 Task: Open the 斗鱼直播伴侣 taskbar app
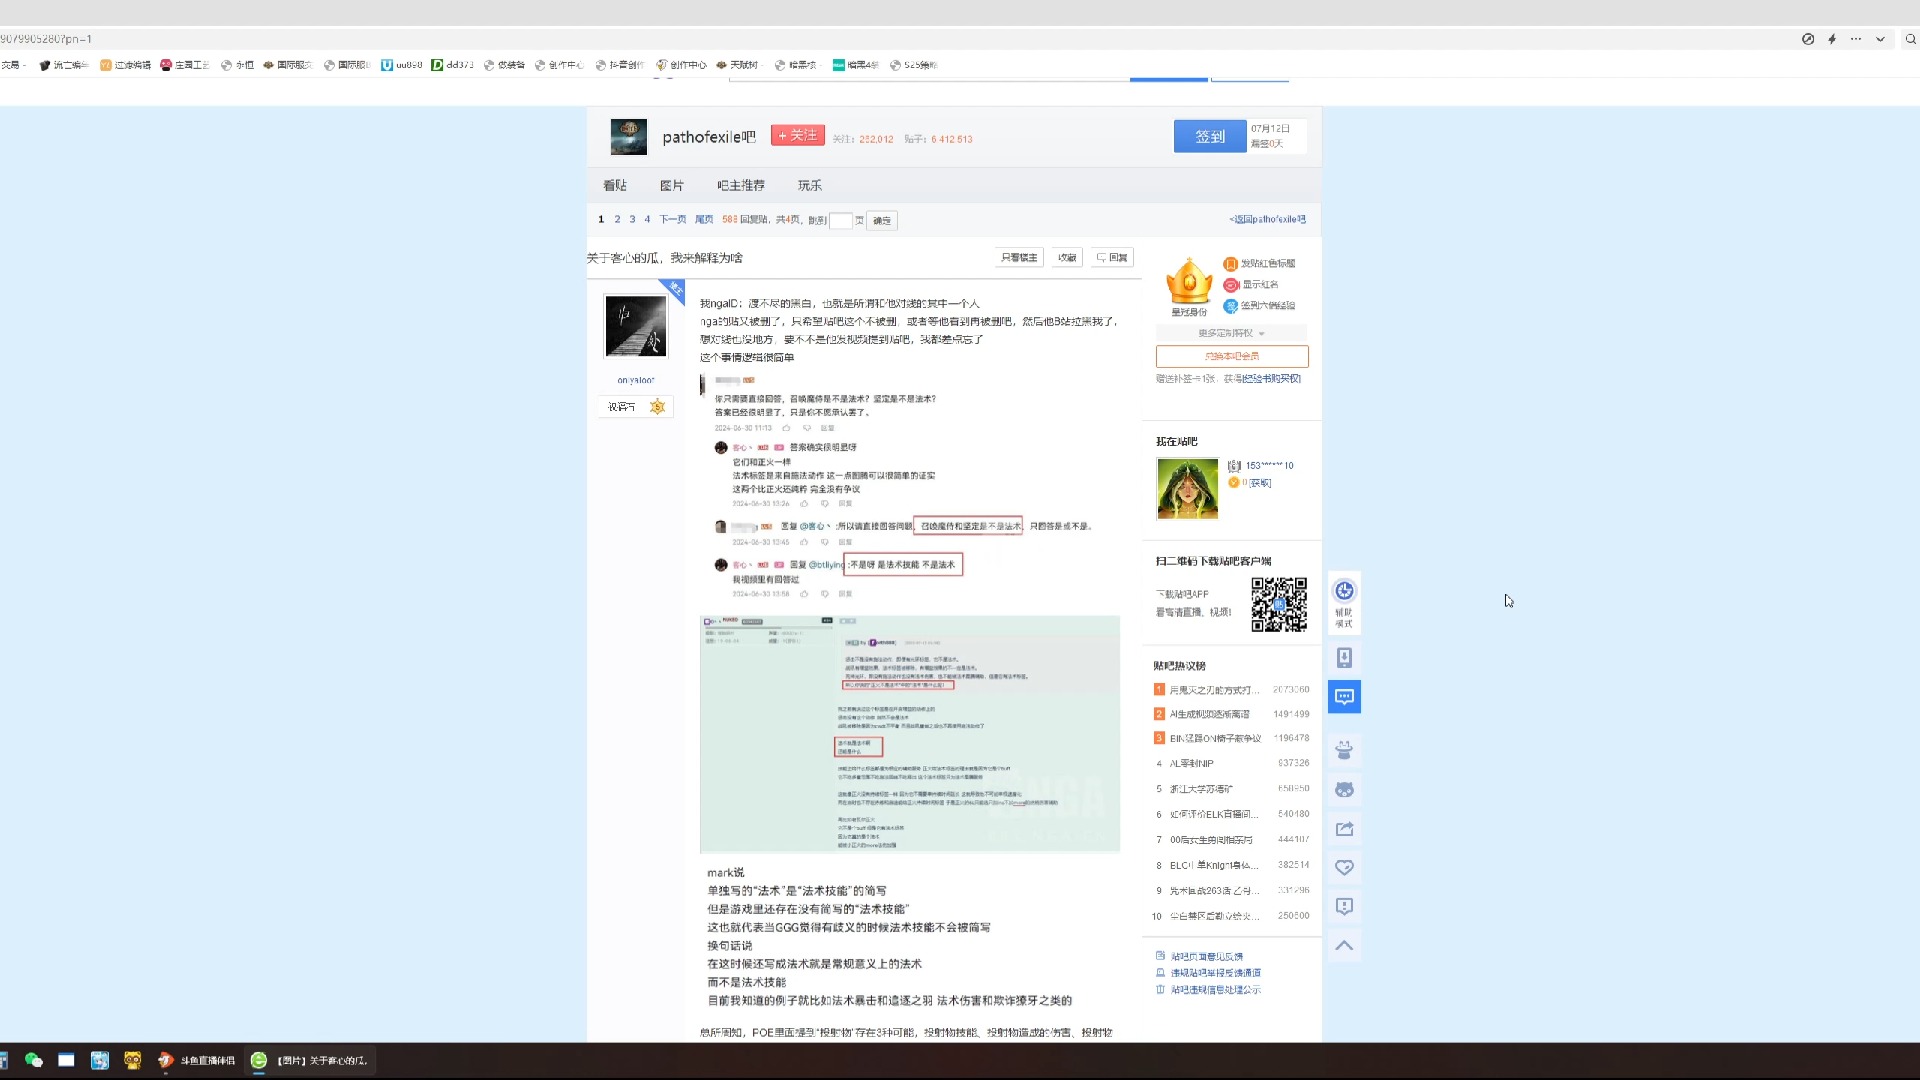click(196, 1060)
